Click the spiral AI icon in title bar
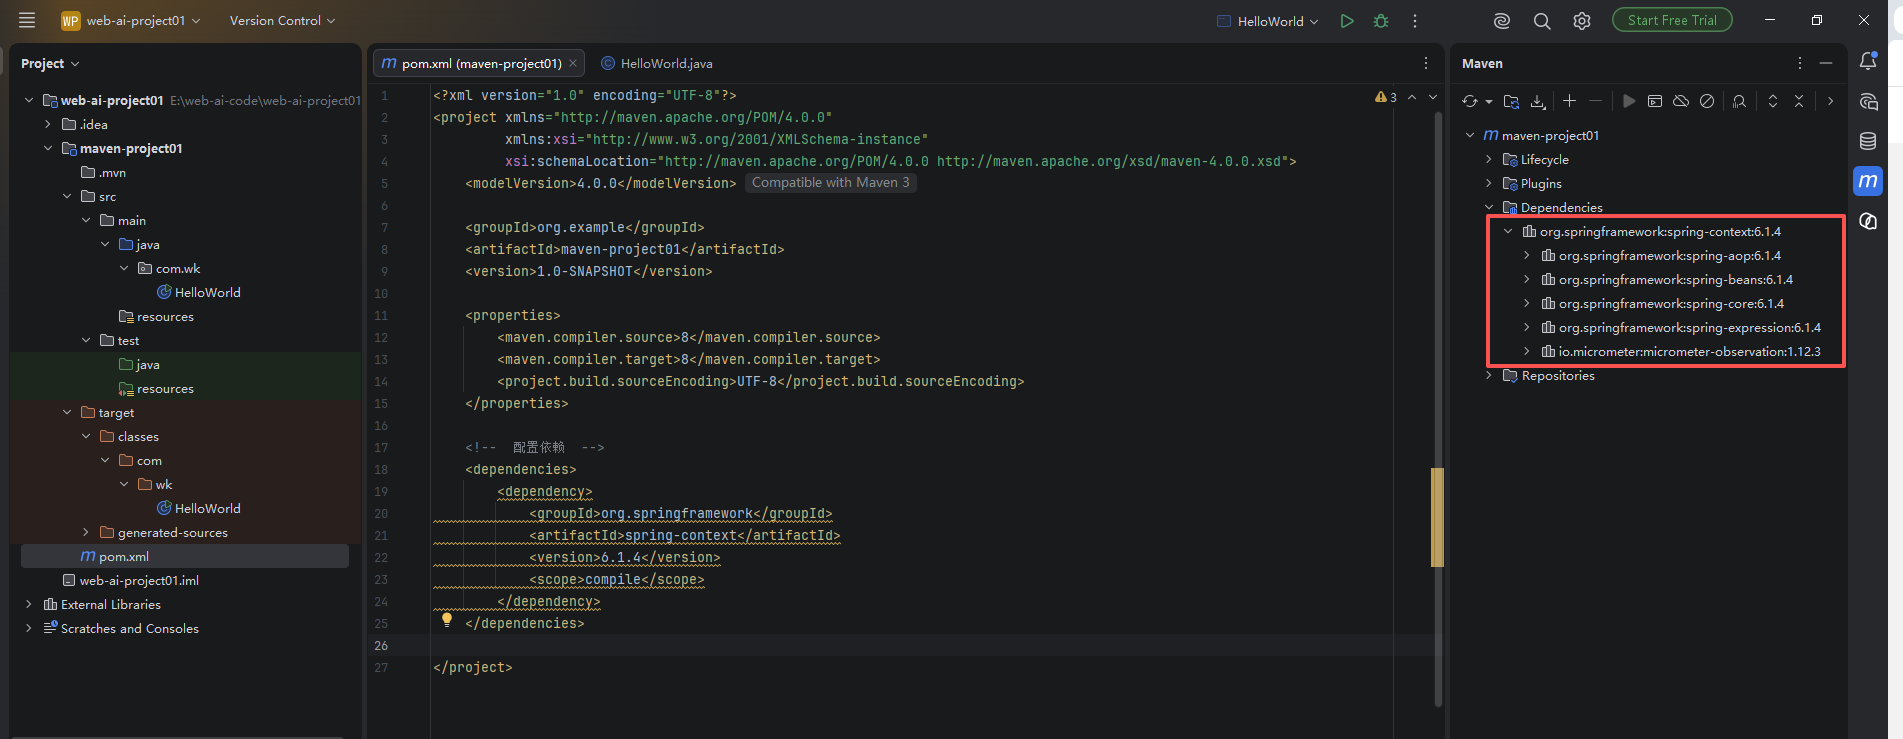This screenshot has height=739, width=1903. (1501, 21)
